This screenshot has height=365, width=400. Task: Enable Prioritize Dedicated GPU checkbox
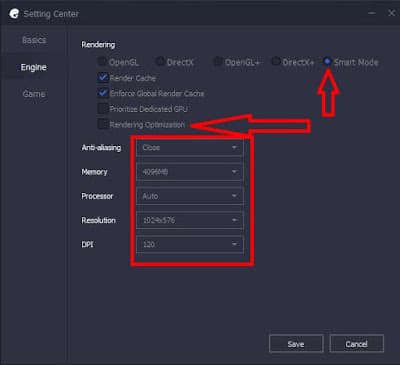click(103, 109)
